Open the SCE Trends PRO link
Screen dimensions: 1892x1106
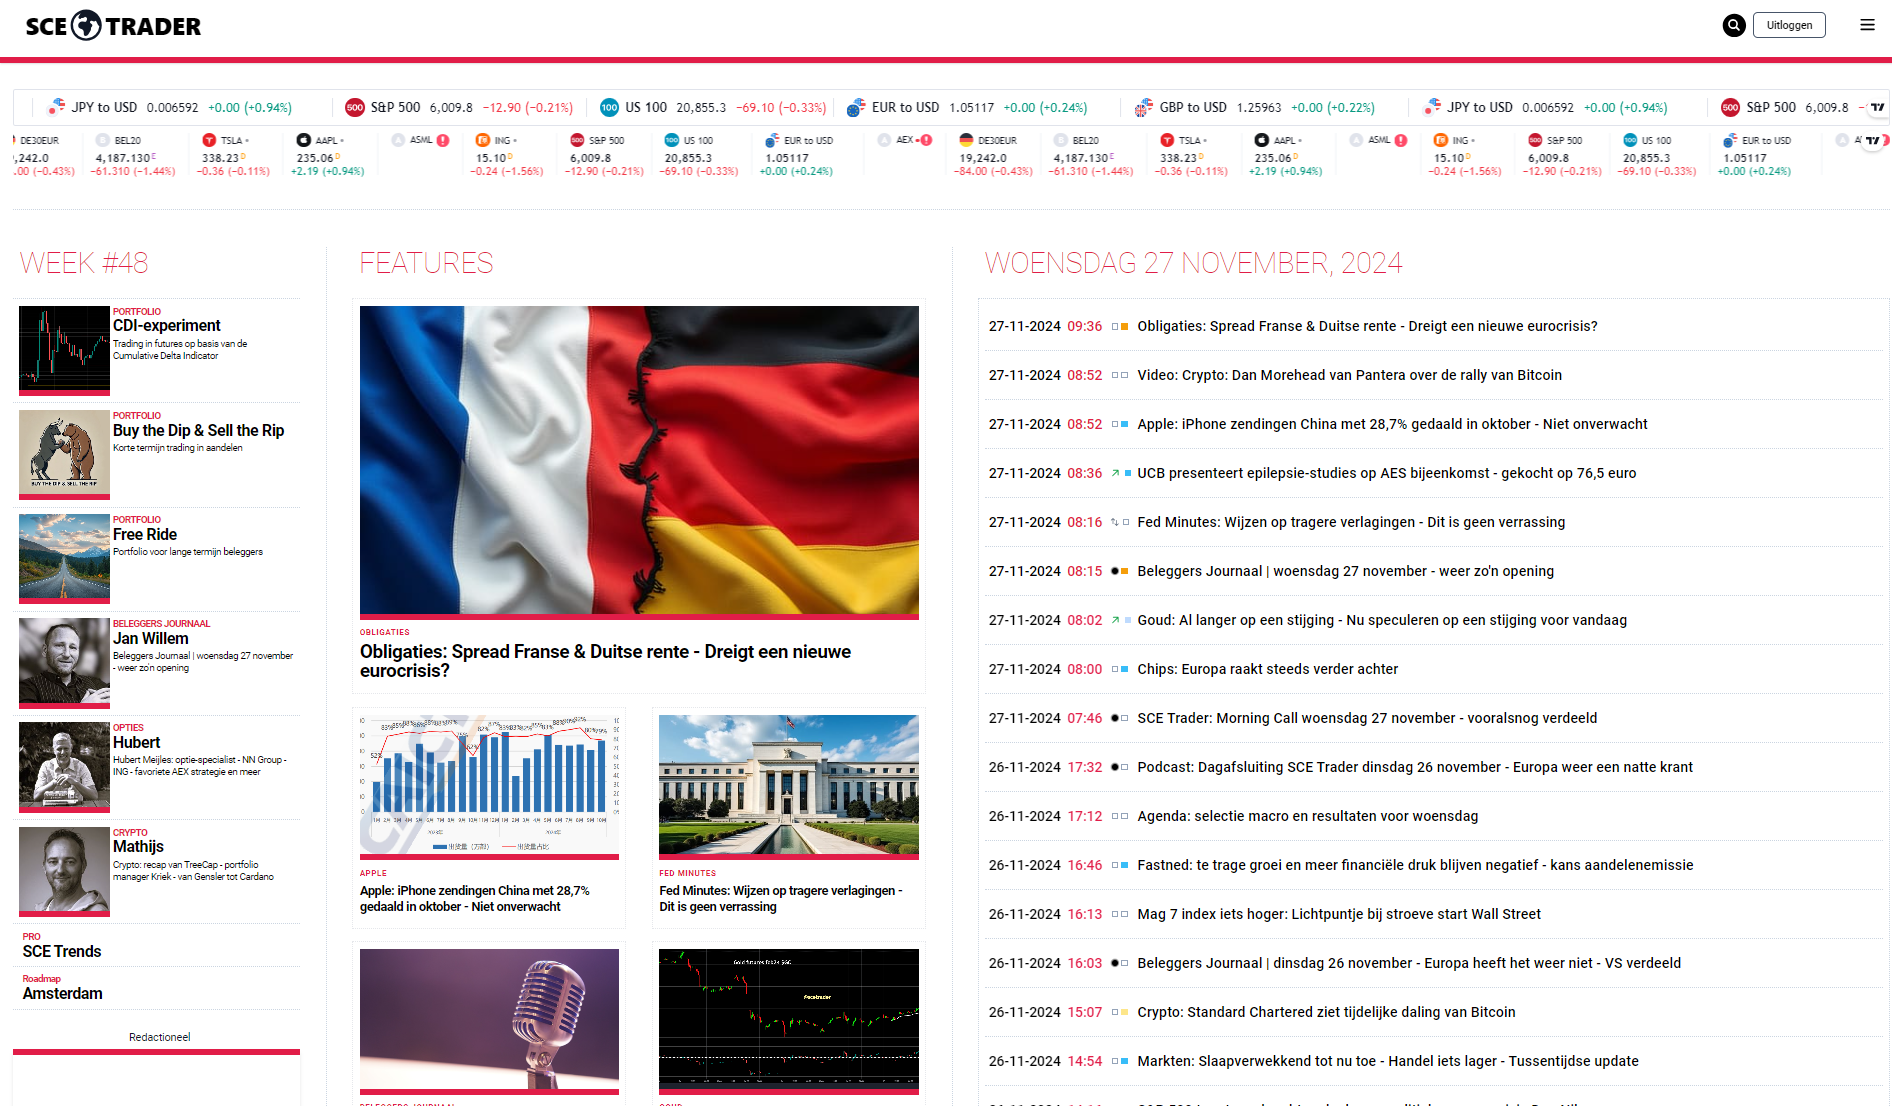click(x=62, y=952)
